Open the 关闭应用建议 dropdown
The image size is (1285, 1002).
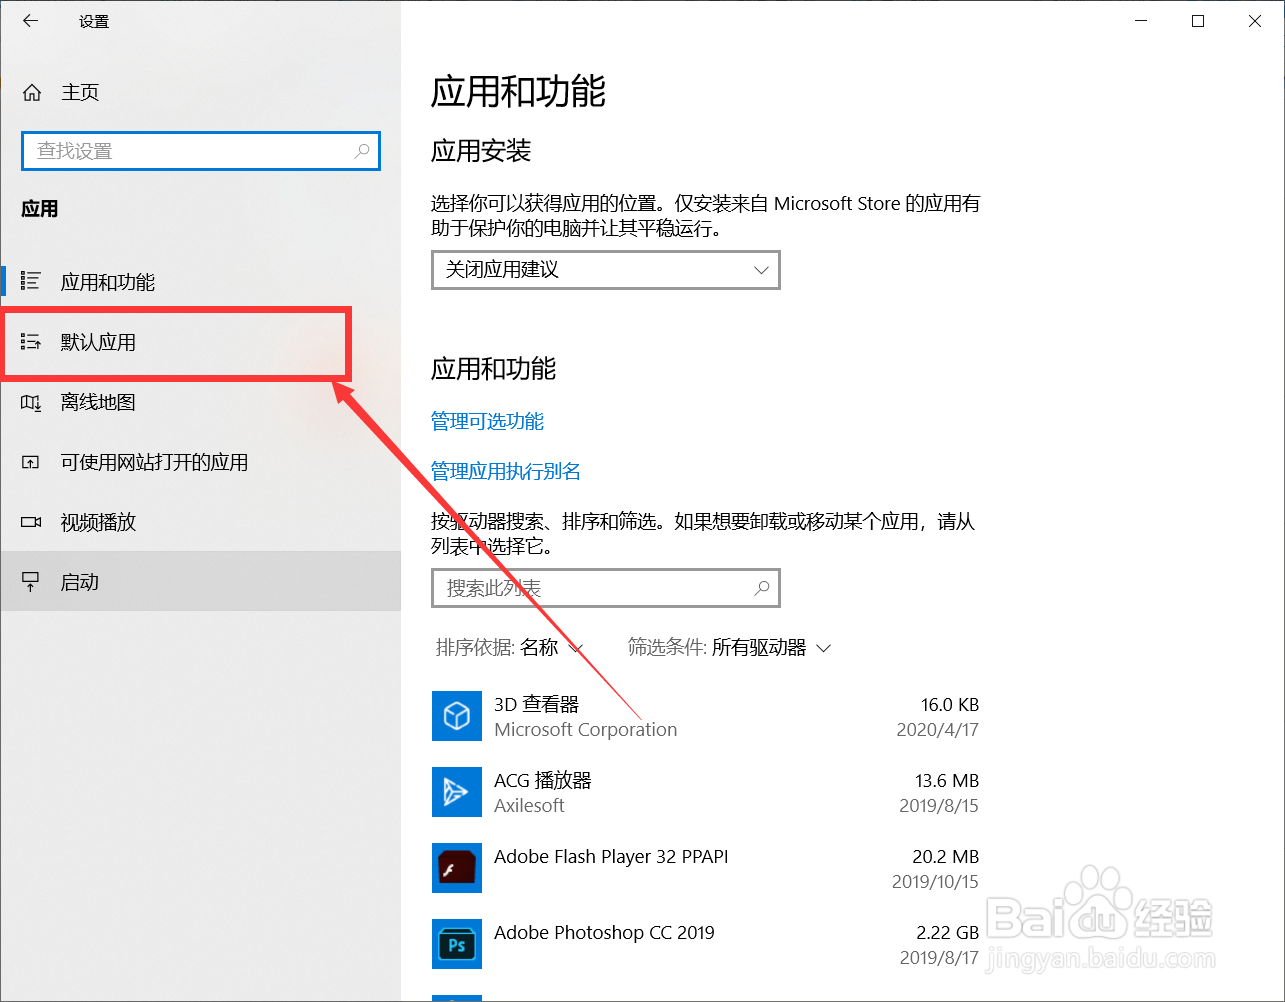pyautogui.click(x=605, y=270)
